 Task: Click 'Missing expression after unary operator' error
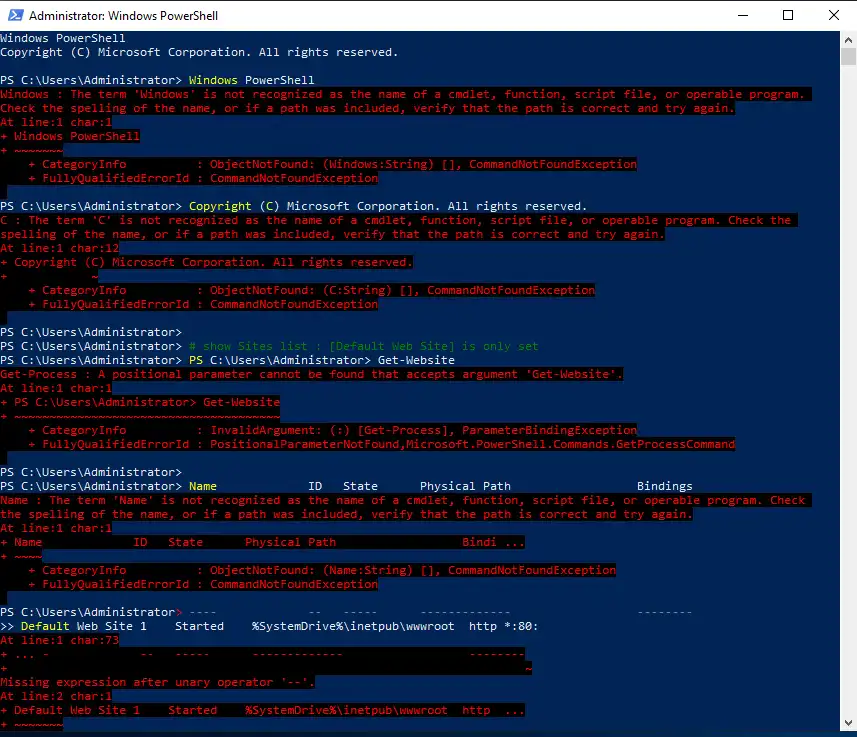pos(157,682)
